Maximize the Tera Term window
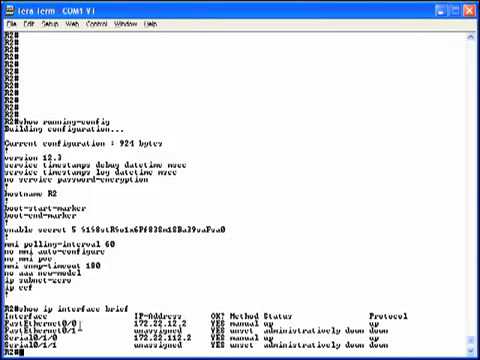 click(455, 11)
